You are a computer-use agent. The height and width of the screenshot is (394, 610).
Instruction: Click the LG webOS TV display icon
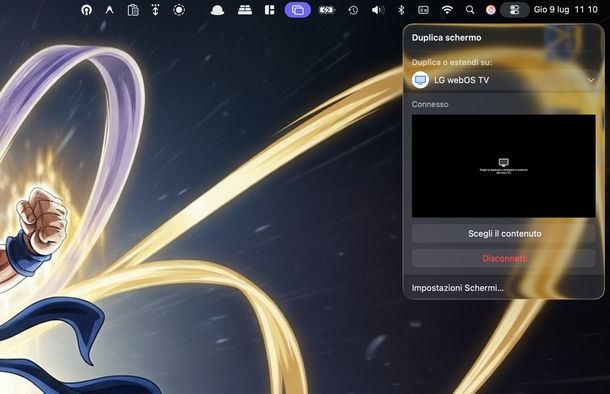click(420, 80)
